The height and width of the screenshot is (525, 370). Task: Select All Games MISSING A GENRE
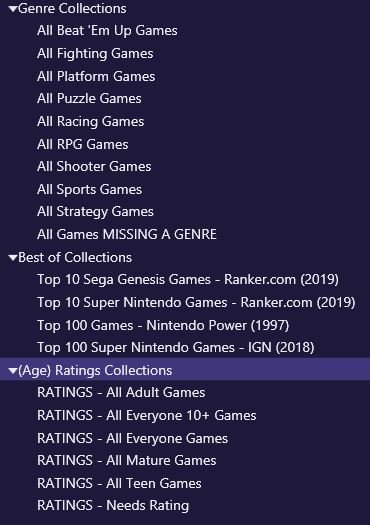[127, 234]
